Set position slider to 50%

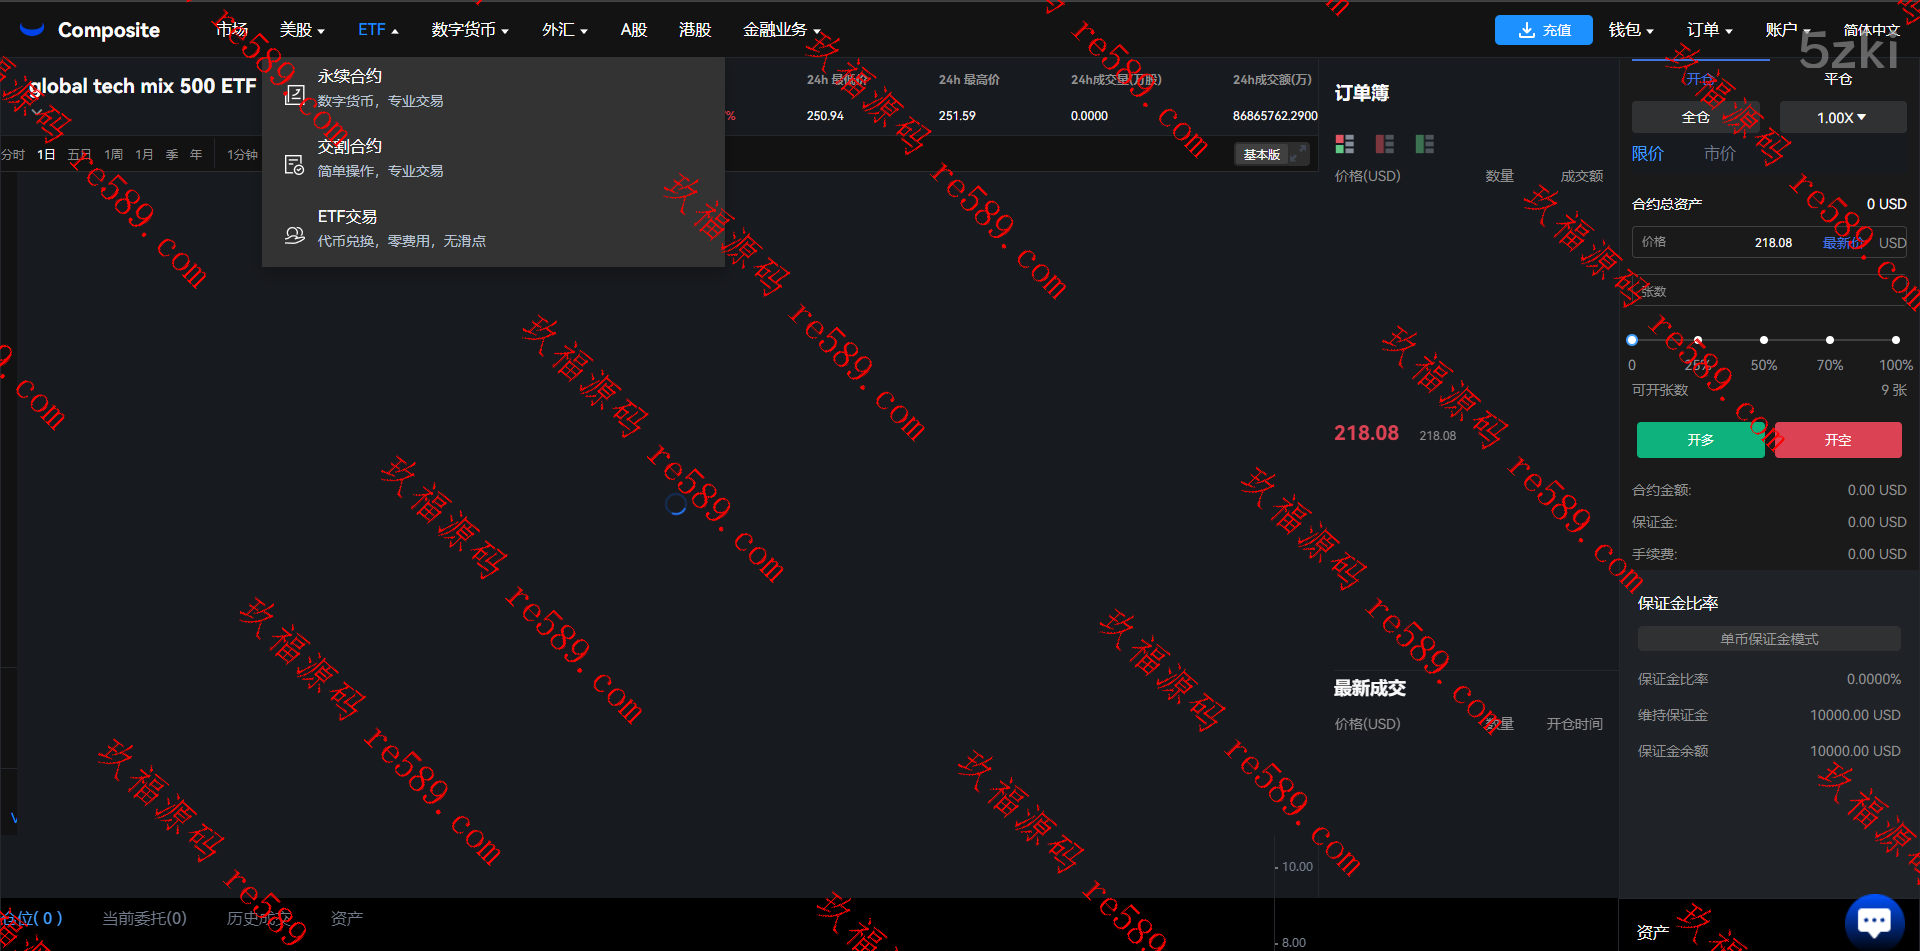coord(1763,340)
